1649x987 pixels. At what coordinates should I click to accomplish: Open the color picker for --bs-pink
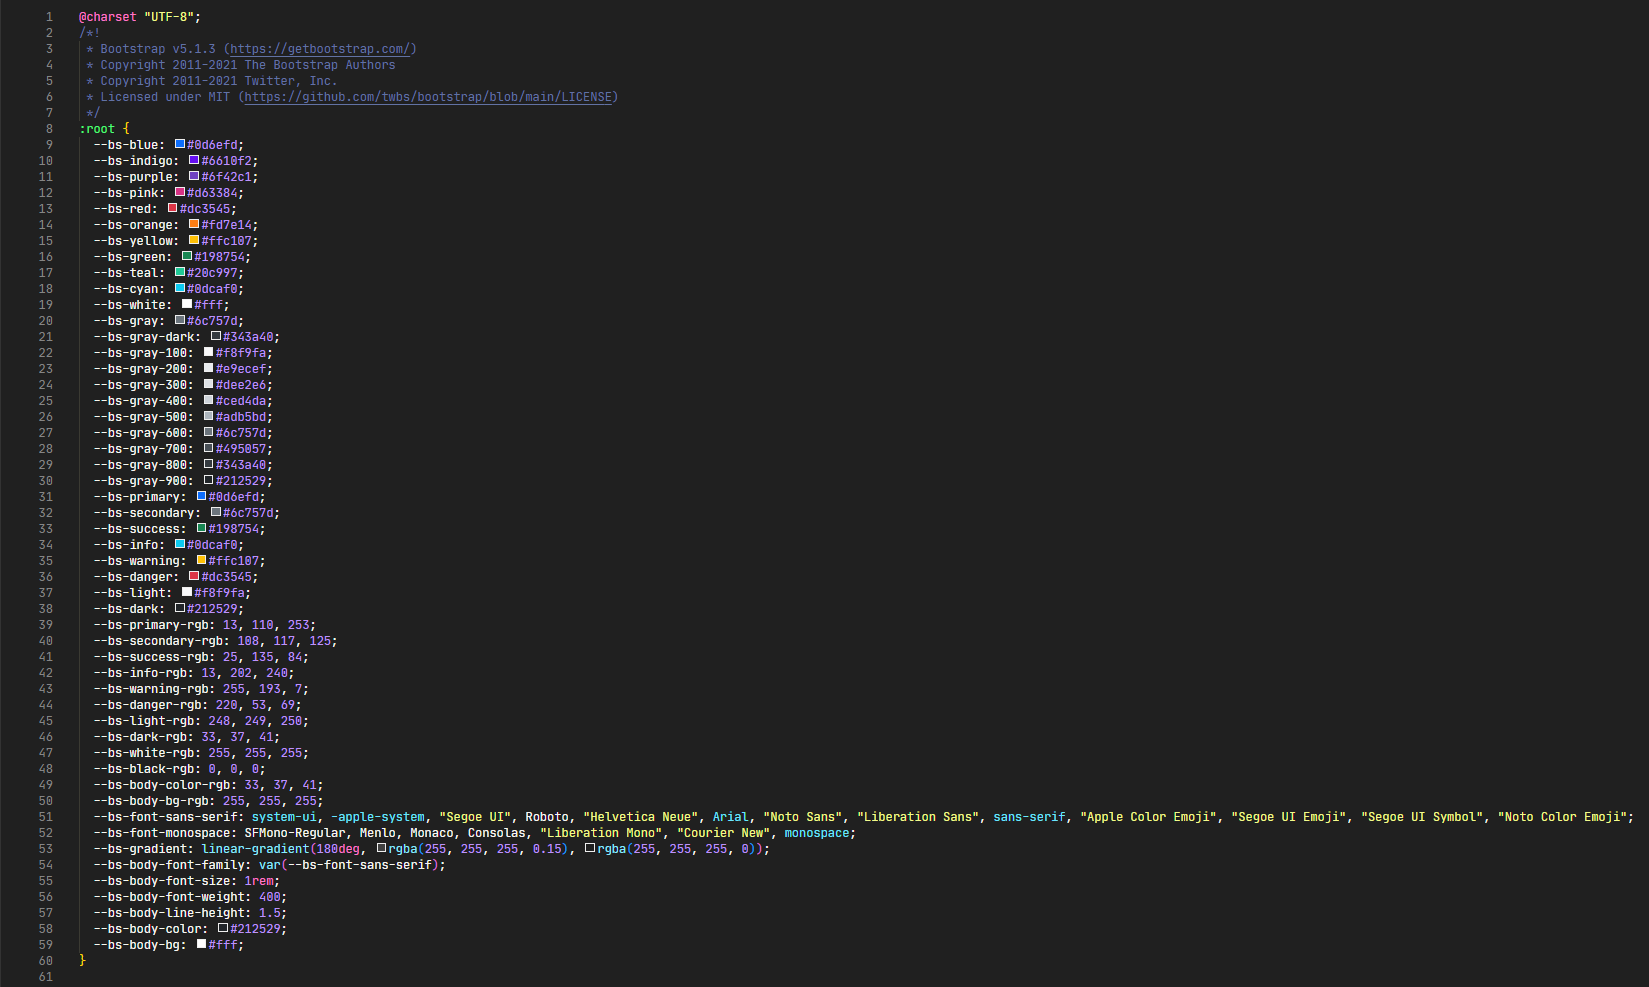click(180, 192)
